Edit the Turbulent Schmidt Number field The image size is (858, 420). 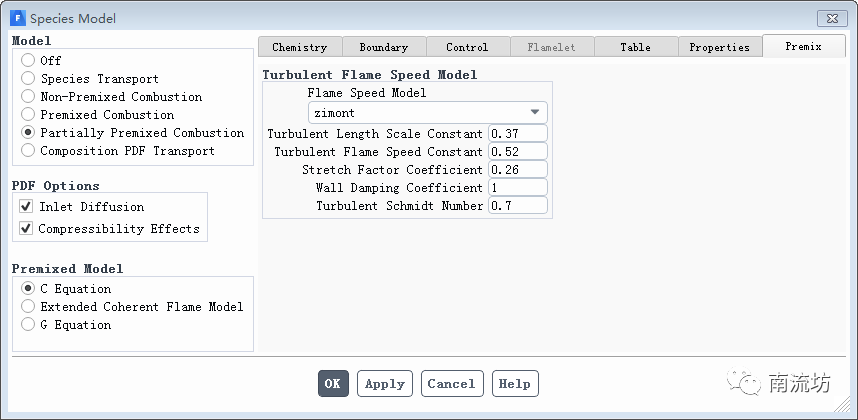pos(517,206)
